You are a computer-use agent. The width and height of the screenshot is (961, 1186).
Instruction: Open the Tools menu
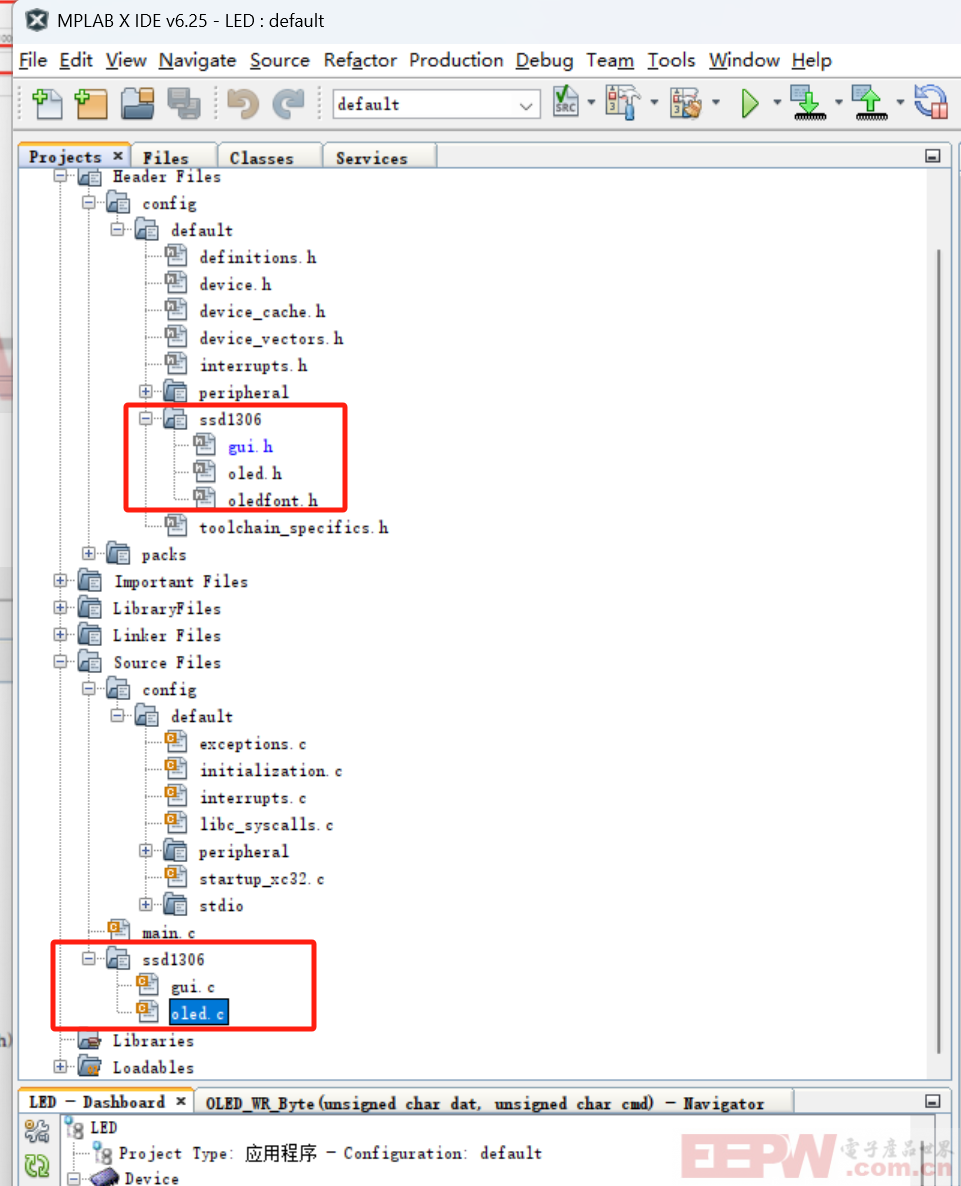671,61
